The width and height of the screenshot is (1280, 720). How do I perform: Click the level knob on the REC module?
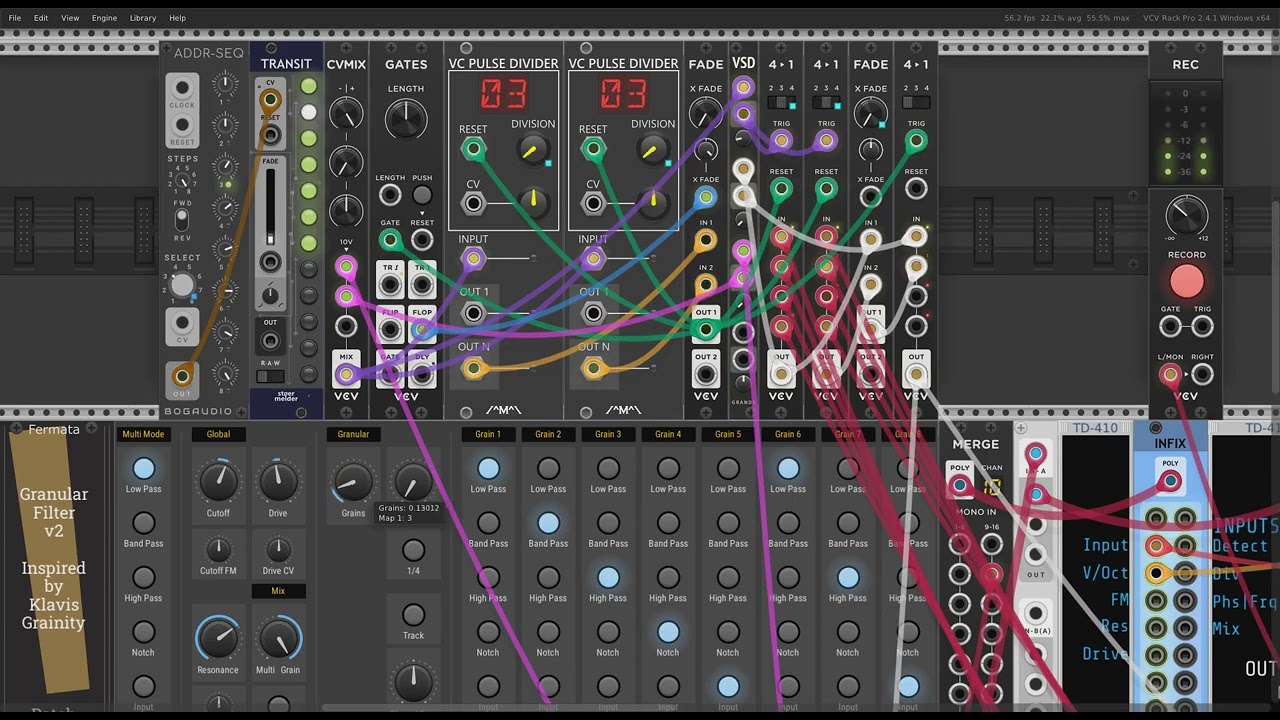pos(1186,214)
